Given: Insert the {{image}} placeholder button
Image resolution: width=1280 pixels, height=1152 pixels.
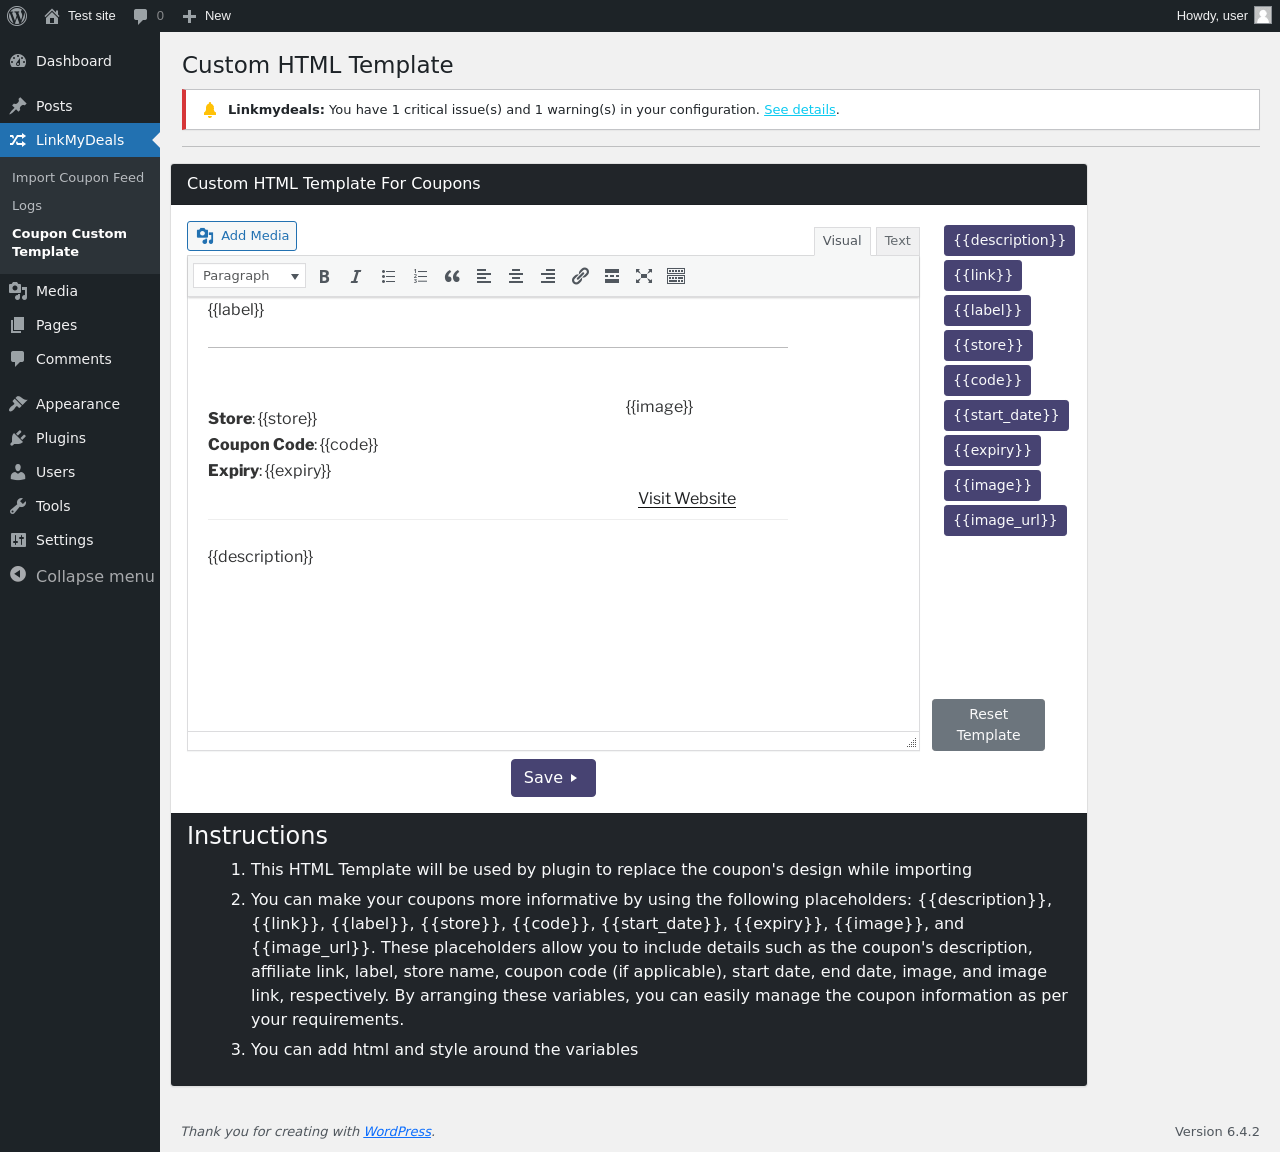Looking at the screenshot, I should [992, 485].
